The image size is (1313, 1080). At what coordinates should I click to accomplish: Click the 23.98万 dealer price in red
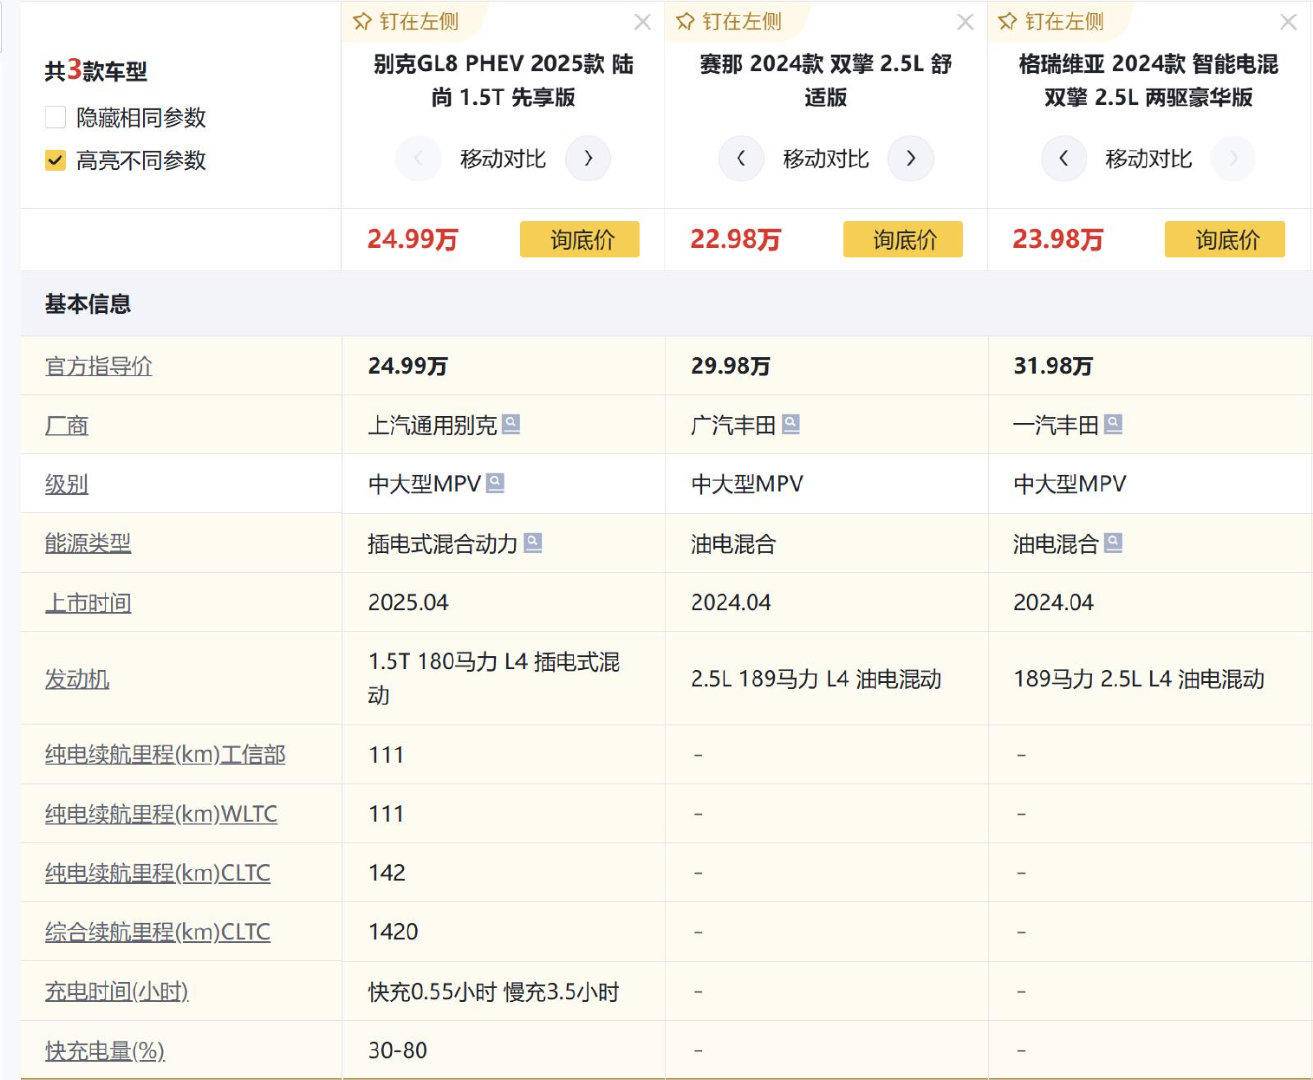click(x=1058, y=239)
